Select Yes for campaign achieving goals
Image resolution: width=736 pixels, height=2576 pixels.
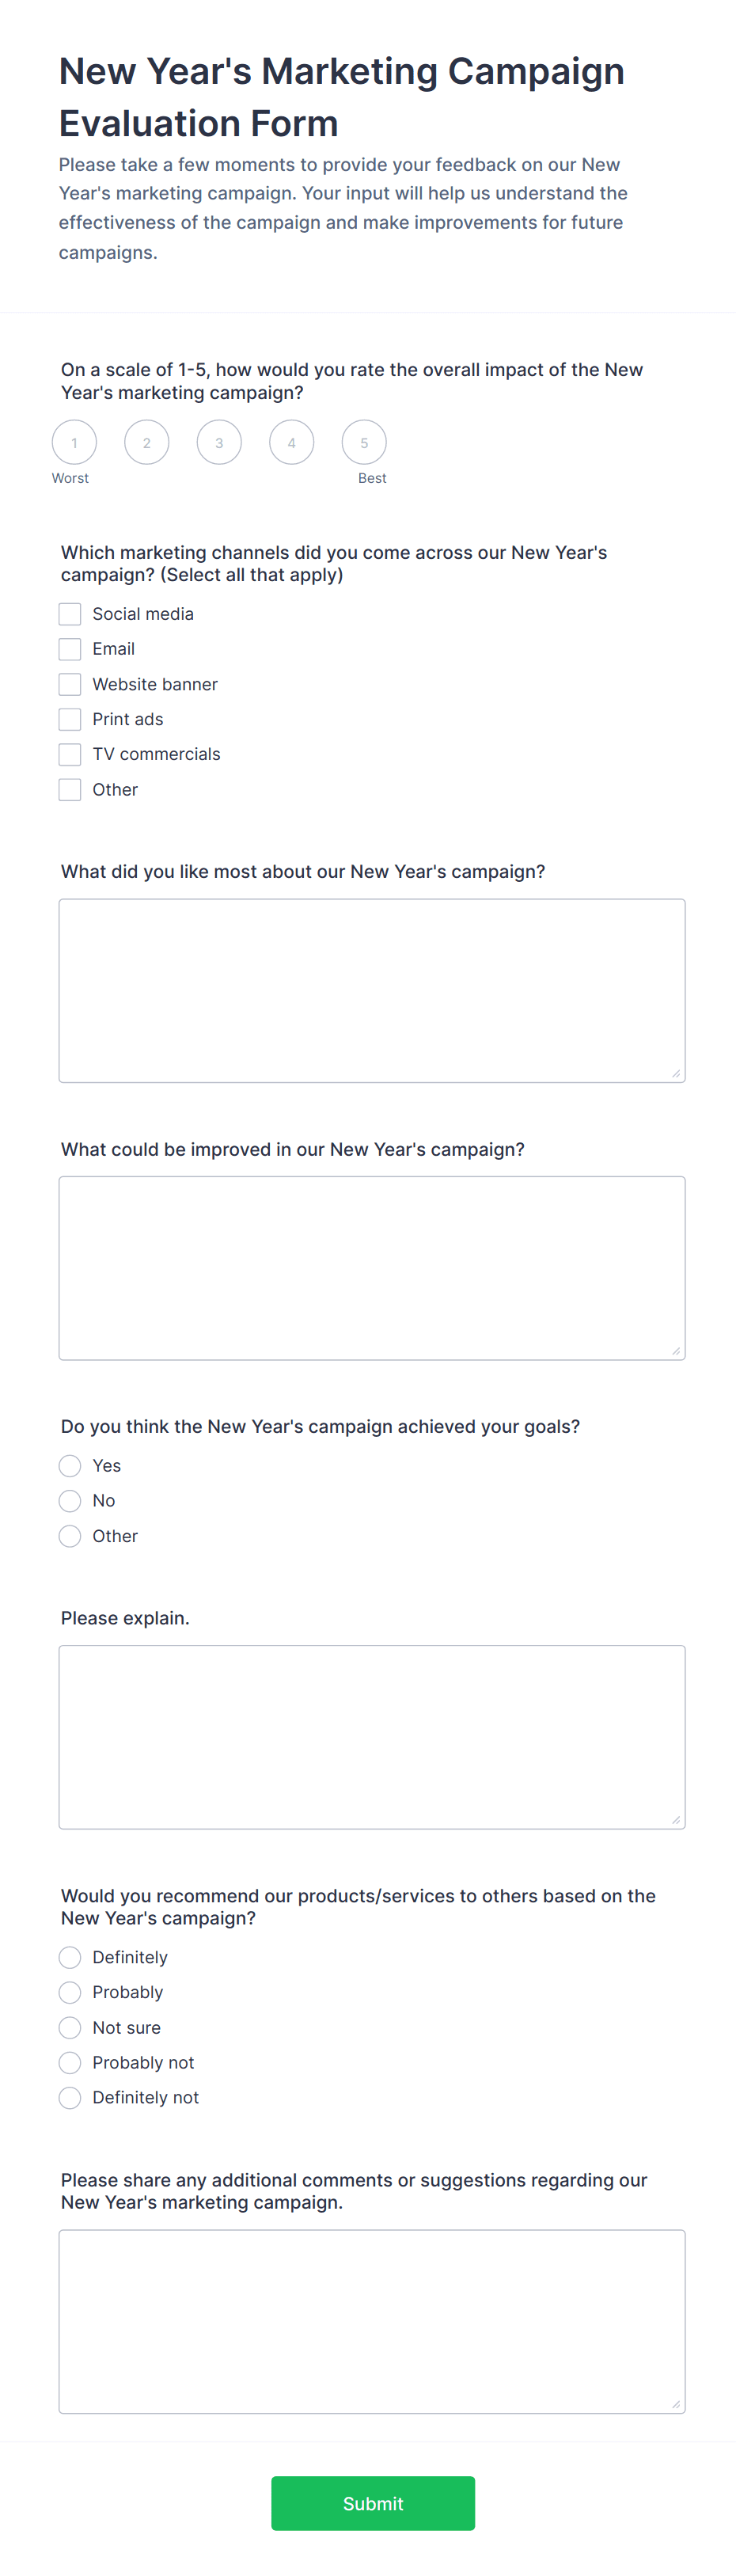(x=70, y=1465)
